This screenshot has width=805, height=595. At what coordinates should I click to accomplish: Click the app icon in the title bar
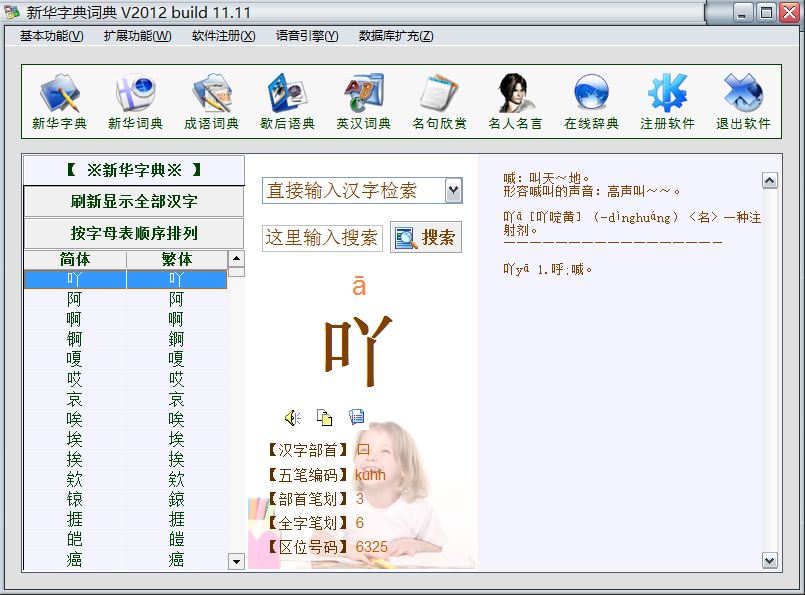click(x=12, y=12)
